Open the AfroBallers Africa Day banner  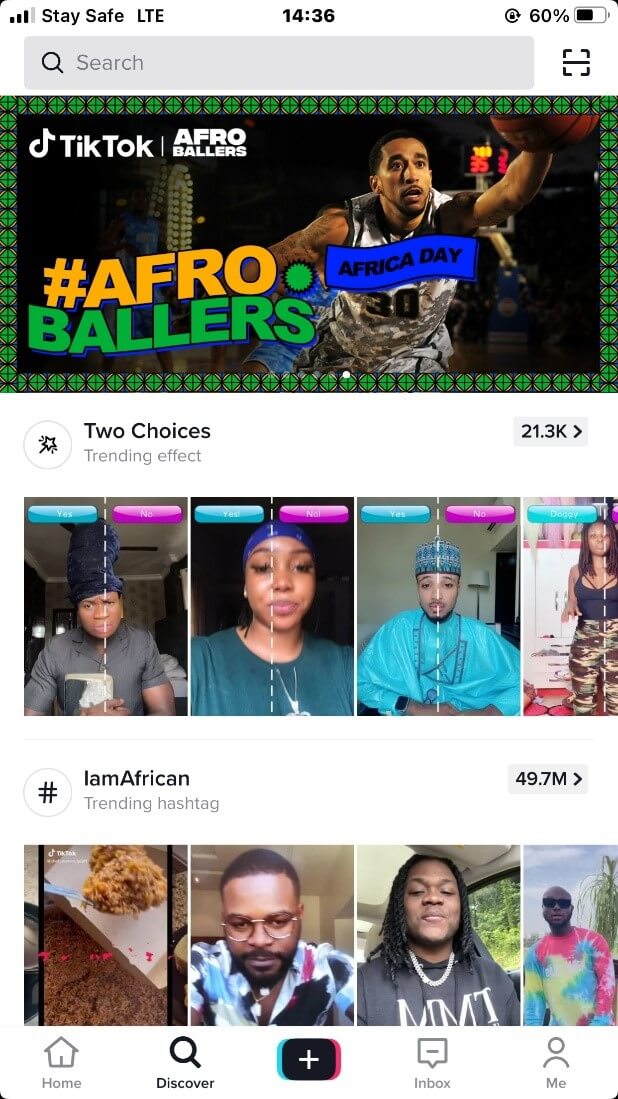(x=309, y=244)
